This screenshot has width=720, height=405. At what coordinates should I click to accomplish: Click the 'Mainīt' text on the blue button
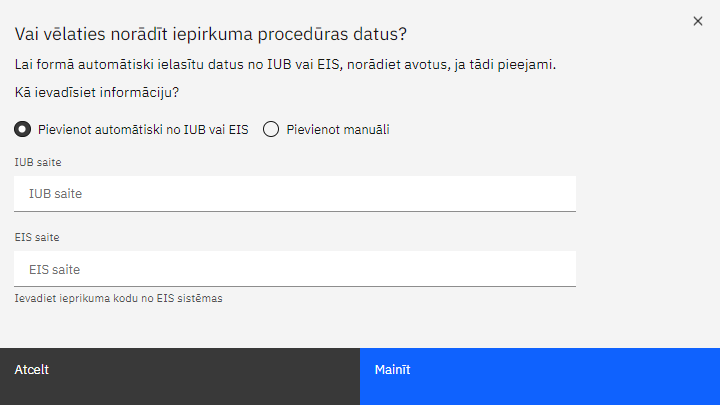(392, 370)
